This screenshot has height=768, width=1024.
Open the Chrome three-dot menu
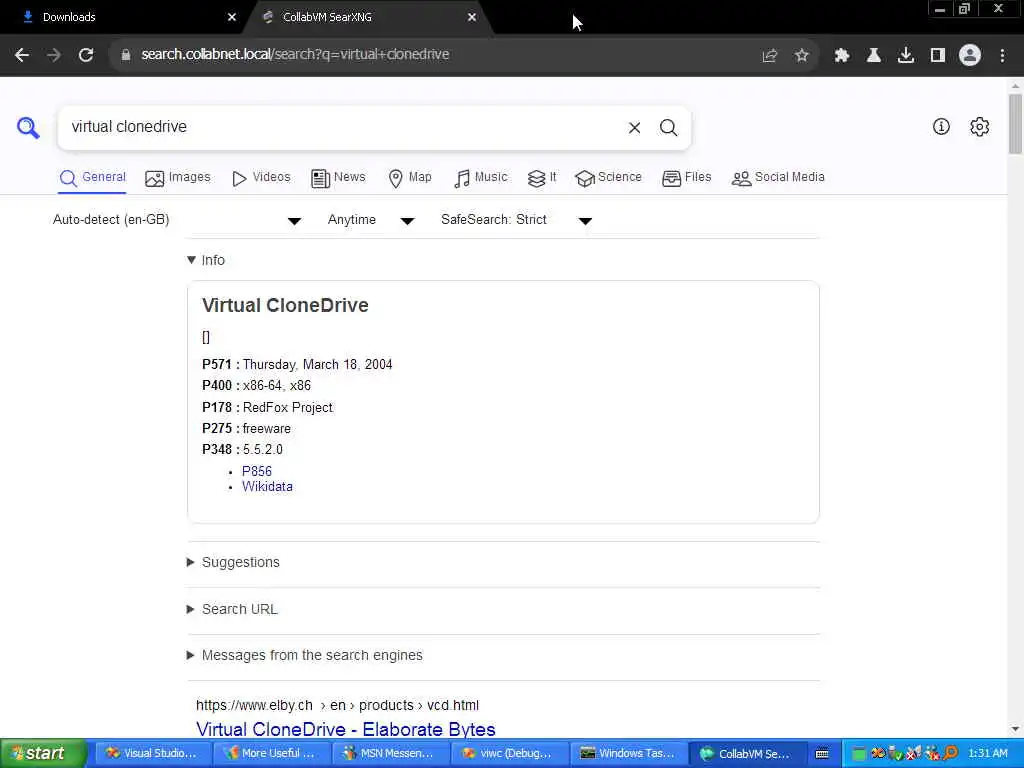coord(1002,56)
